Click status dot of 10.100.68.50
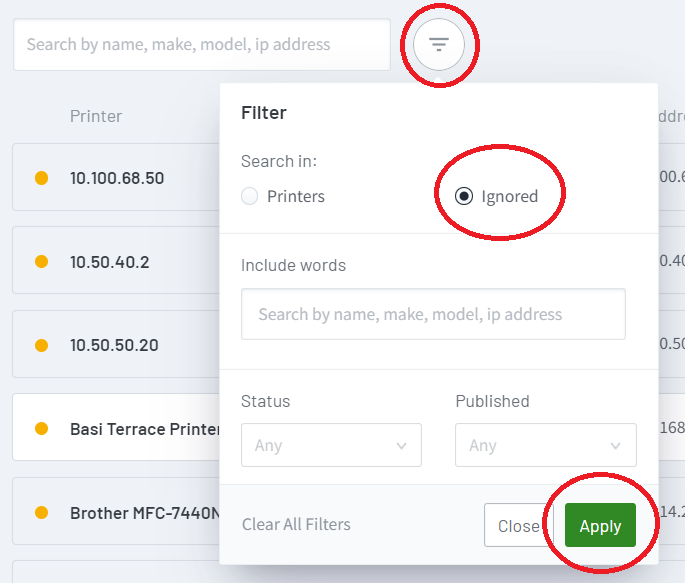Image resolution: width=685 pixels, height=583 pixels. [42, 178]
